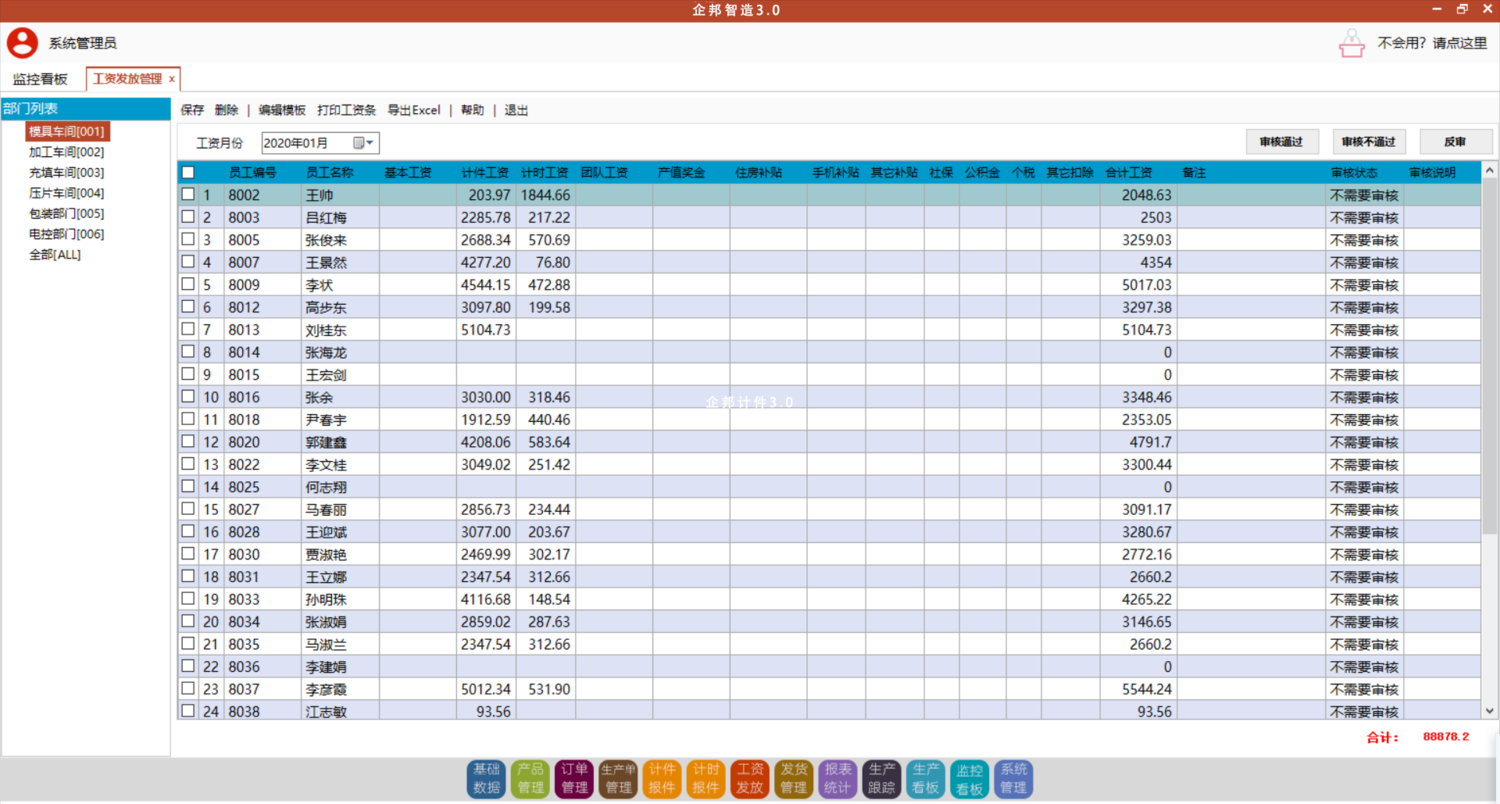This screenshot has height=804, width=1500.
Task: Open the 计时报件 module tile
Action: click(706, 778)
